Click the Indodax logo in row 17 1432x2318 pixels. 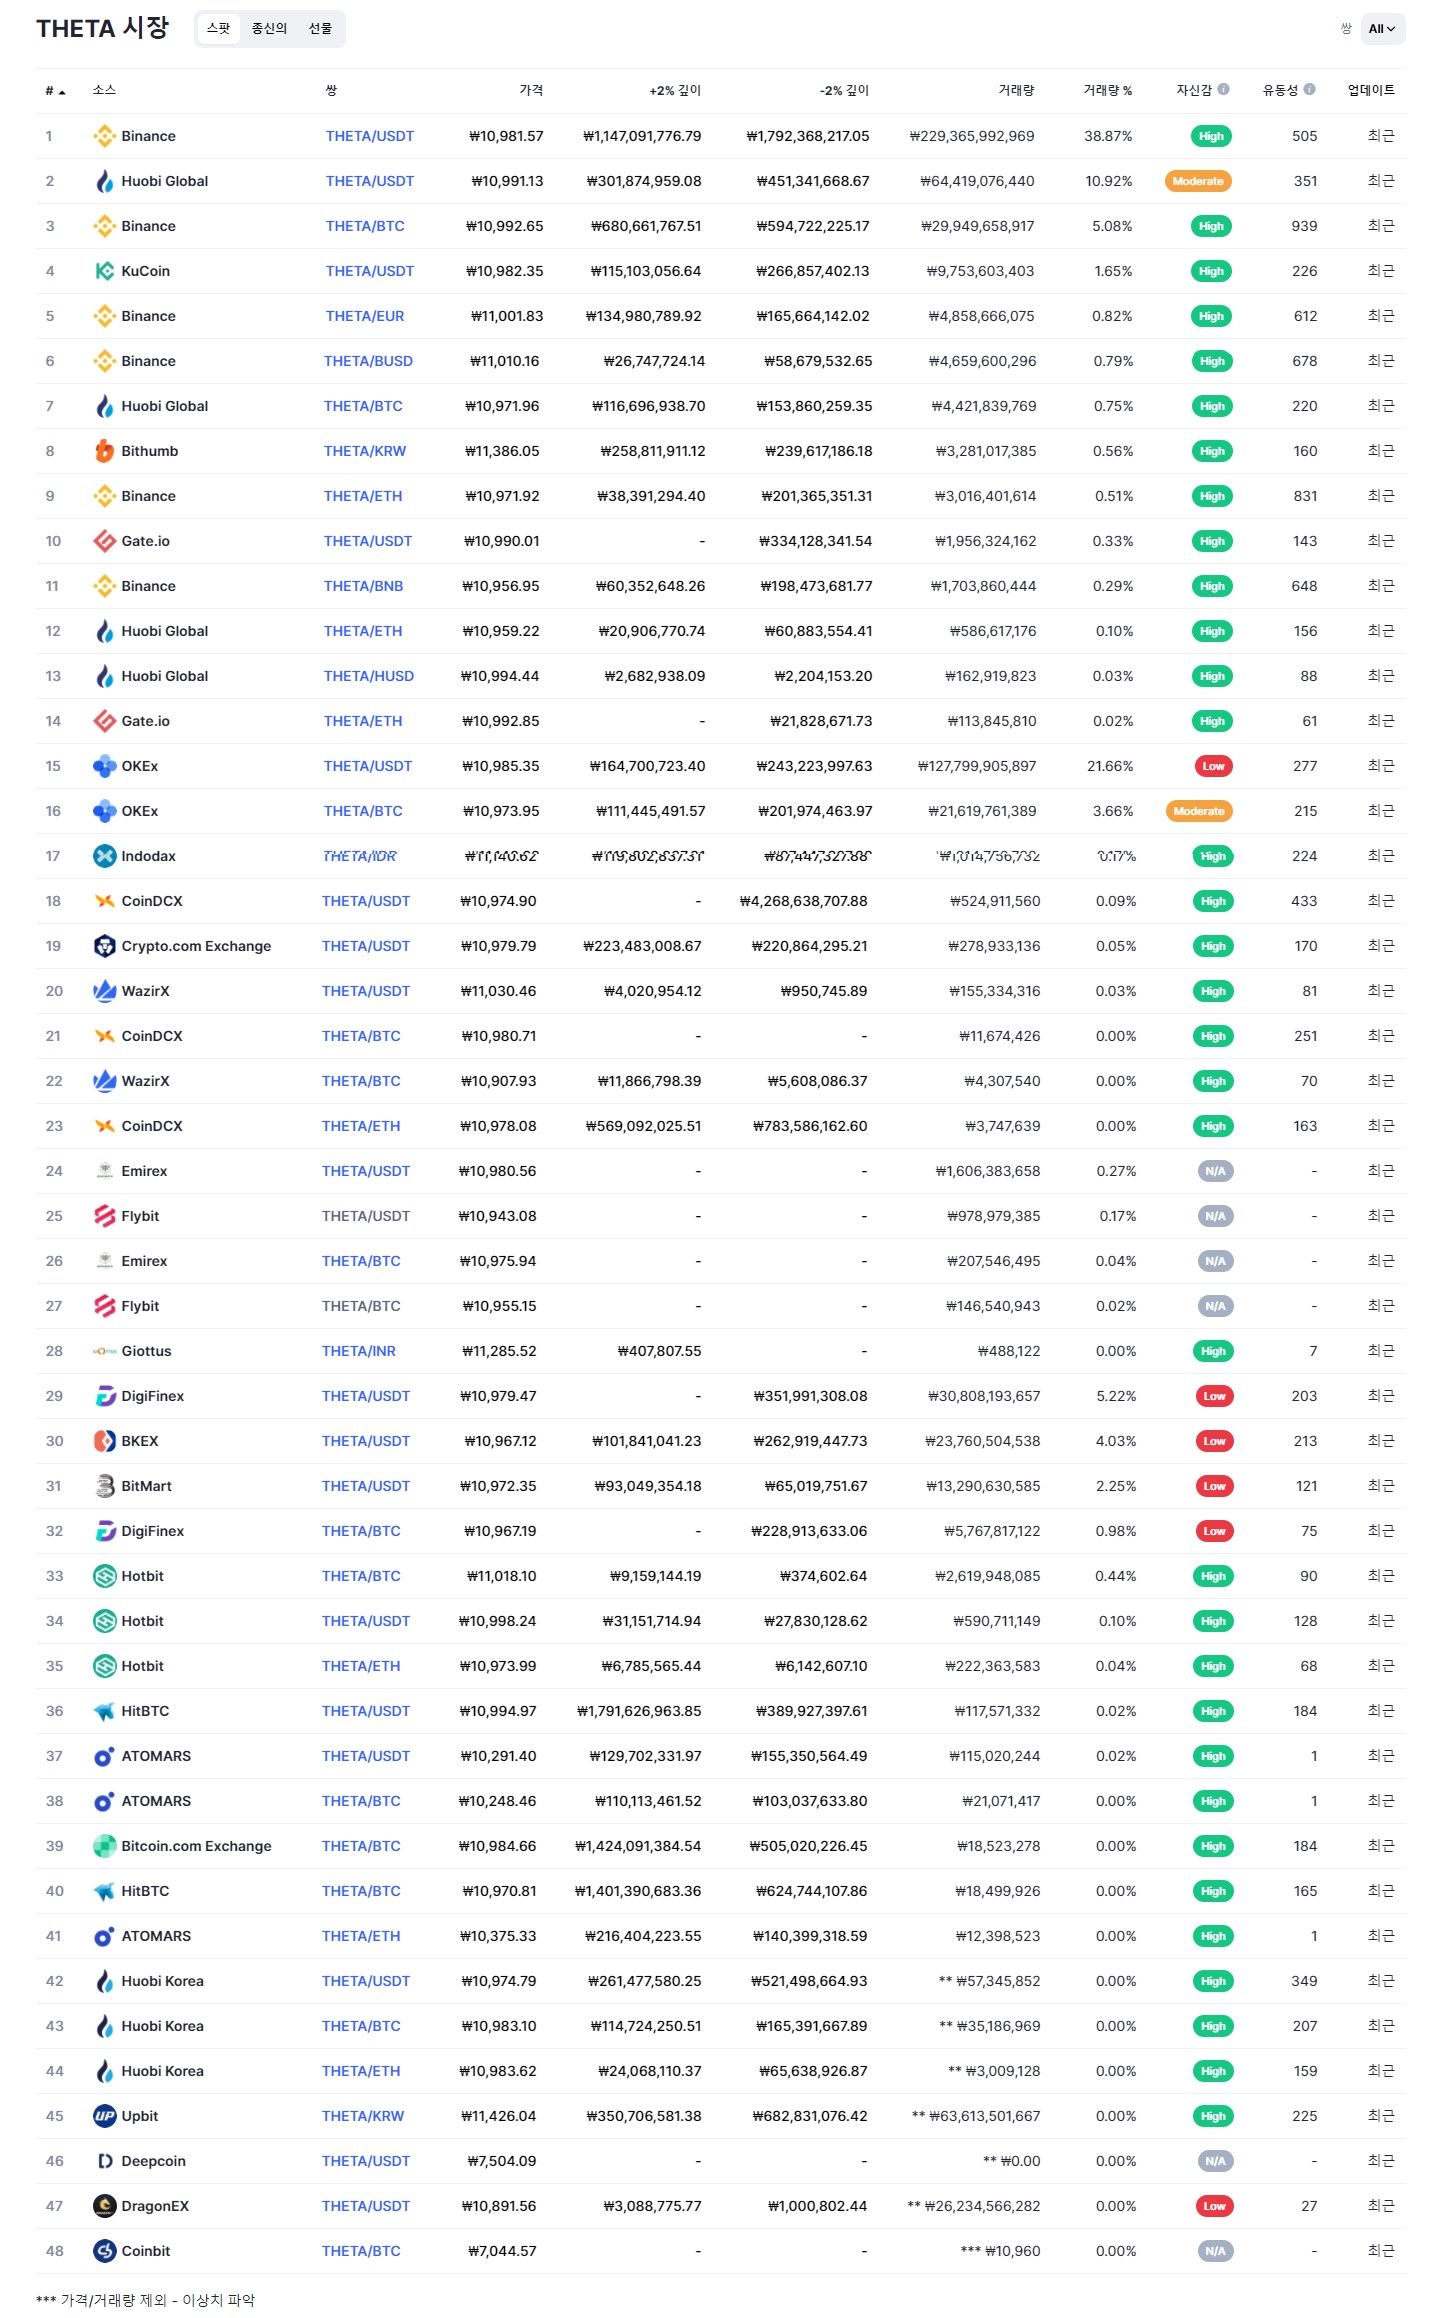tap(104, 856)
